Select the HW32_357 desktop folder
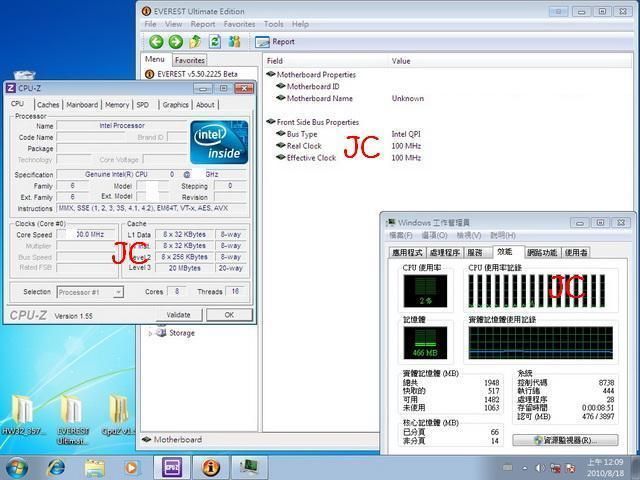This screenshot has width=640, height=480. tap(22, 415)
